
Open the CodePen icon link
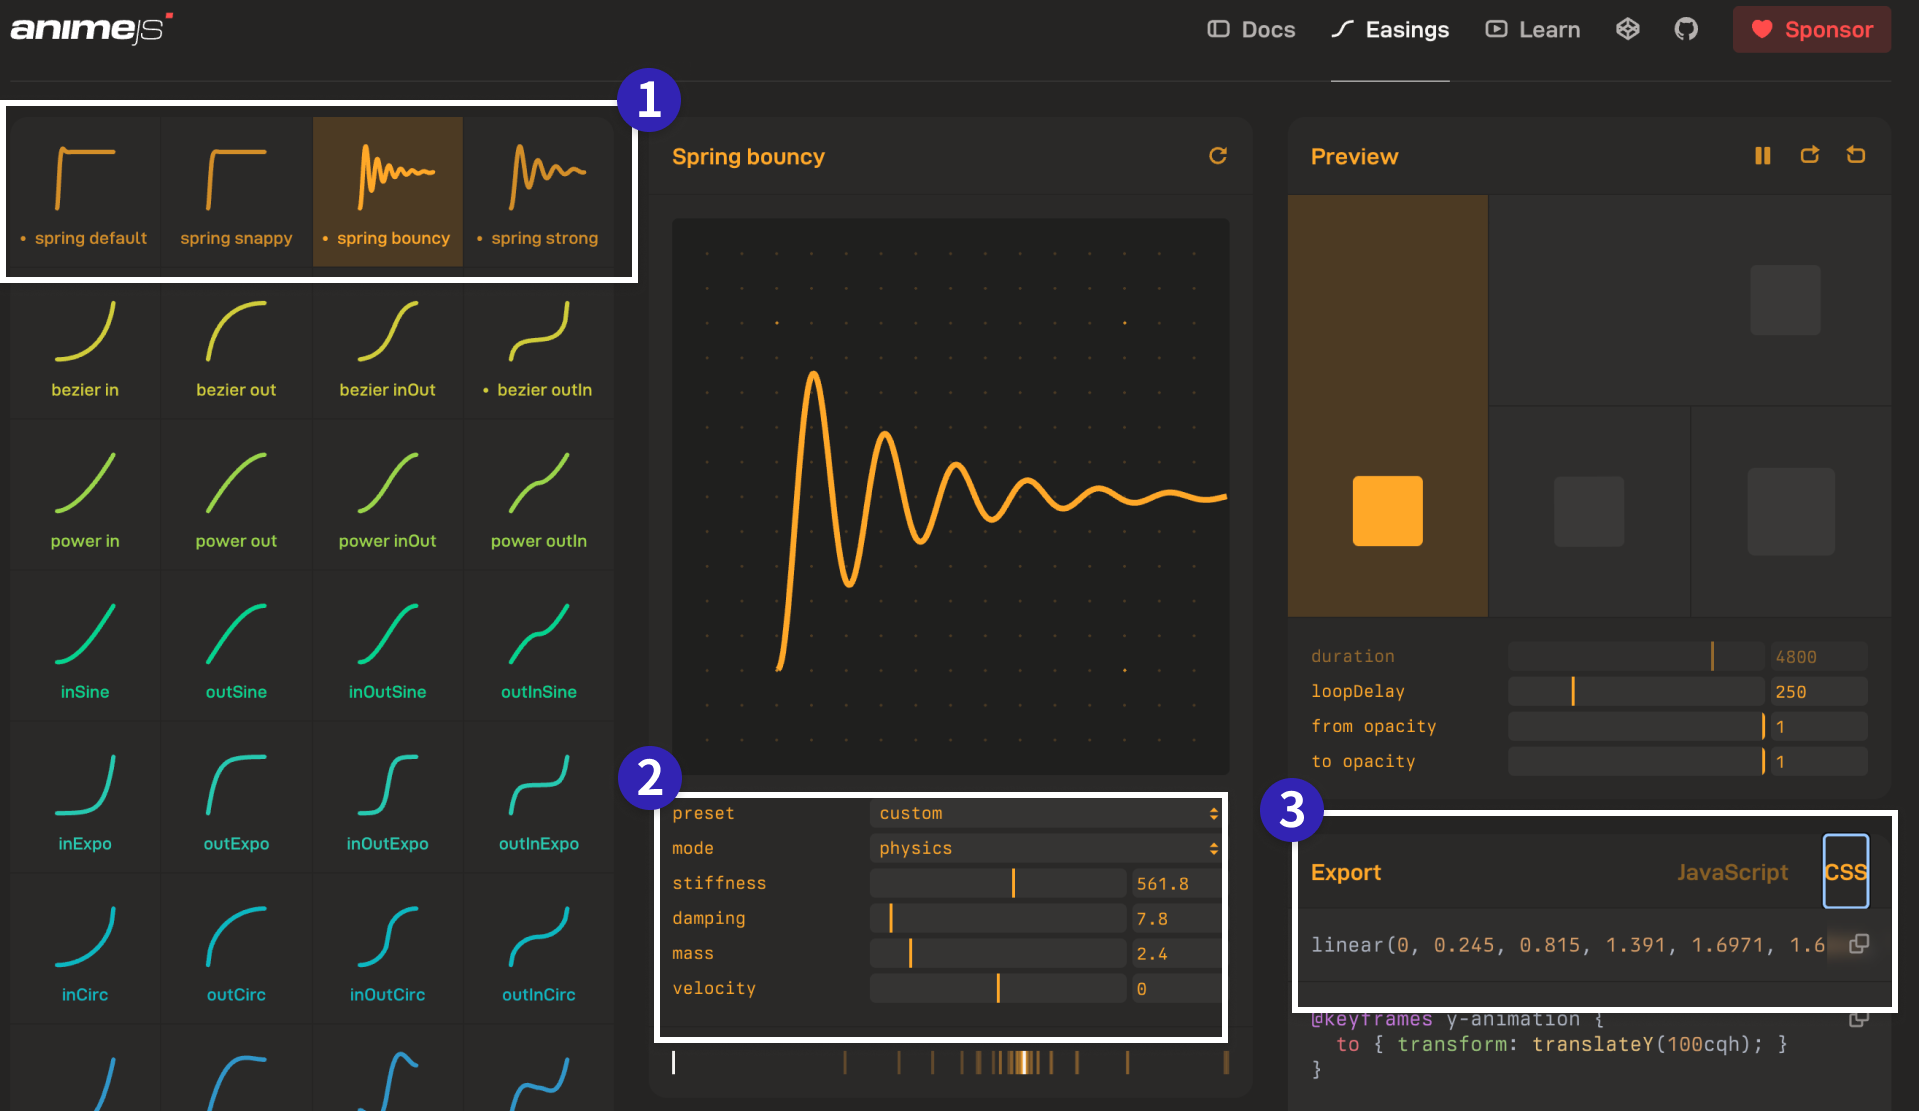[1627, 29]
